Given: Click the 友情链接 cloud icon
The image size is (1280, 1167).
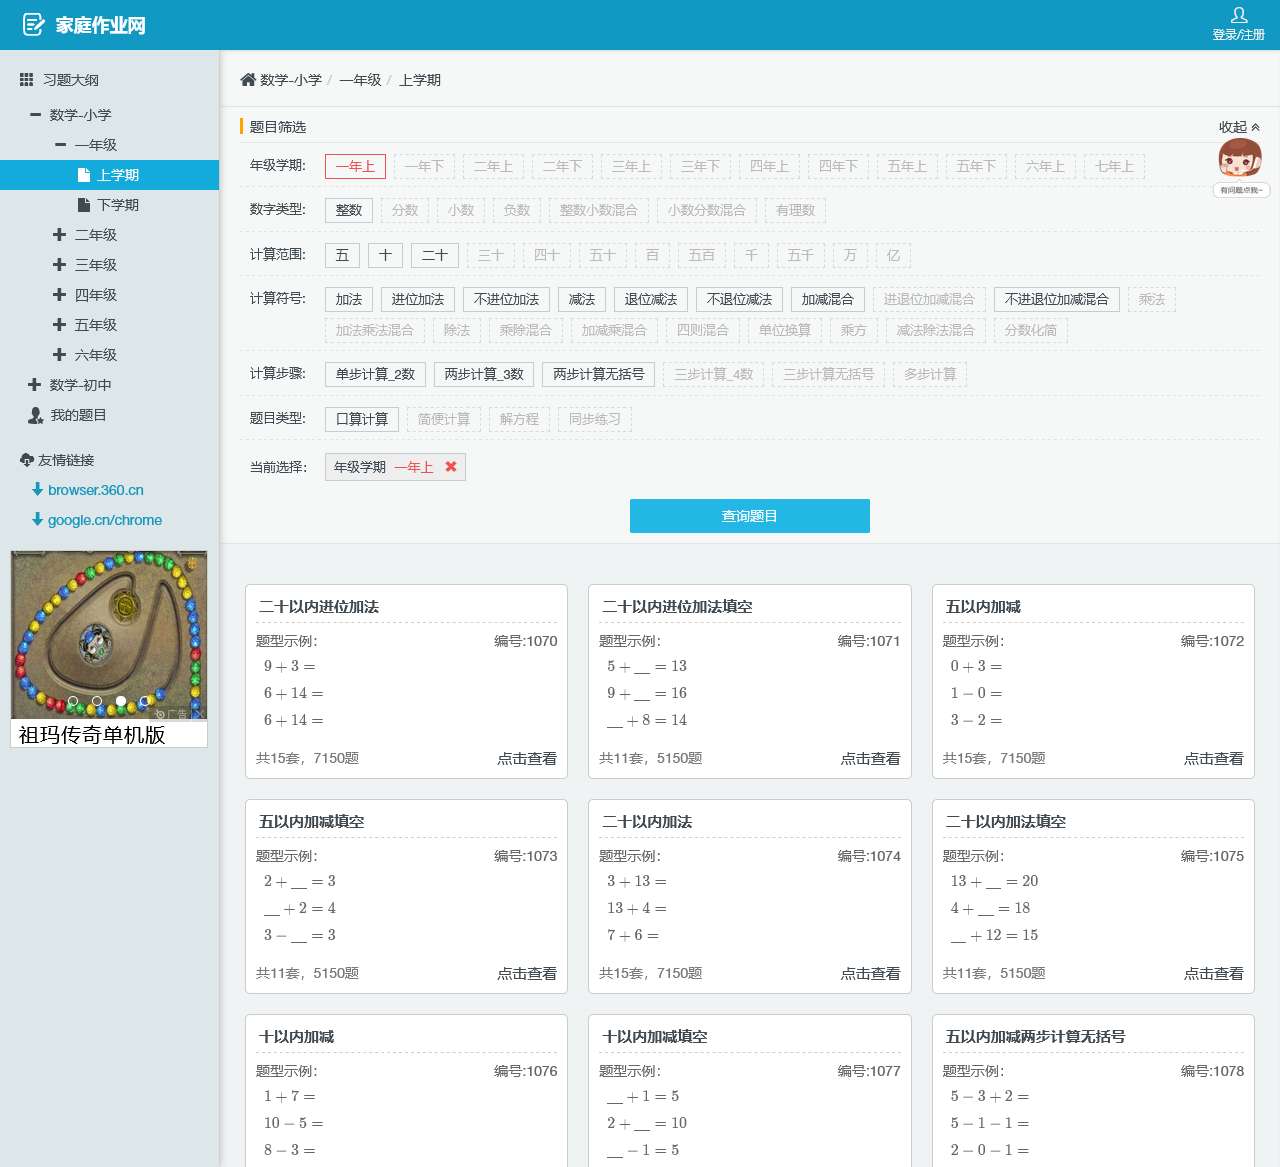Looking at the screenshot, I should [27, 460].
